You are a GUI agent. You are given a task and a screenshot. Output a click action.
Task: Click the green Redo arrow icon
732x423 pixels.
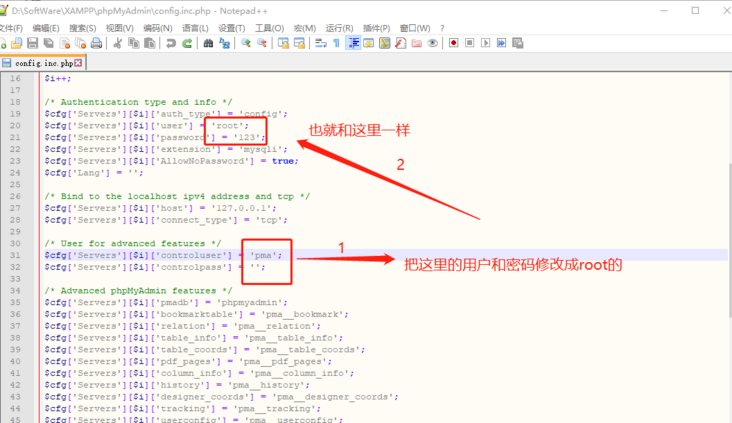pos(187,43)
